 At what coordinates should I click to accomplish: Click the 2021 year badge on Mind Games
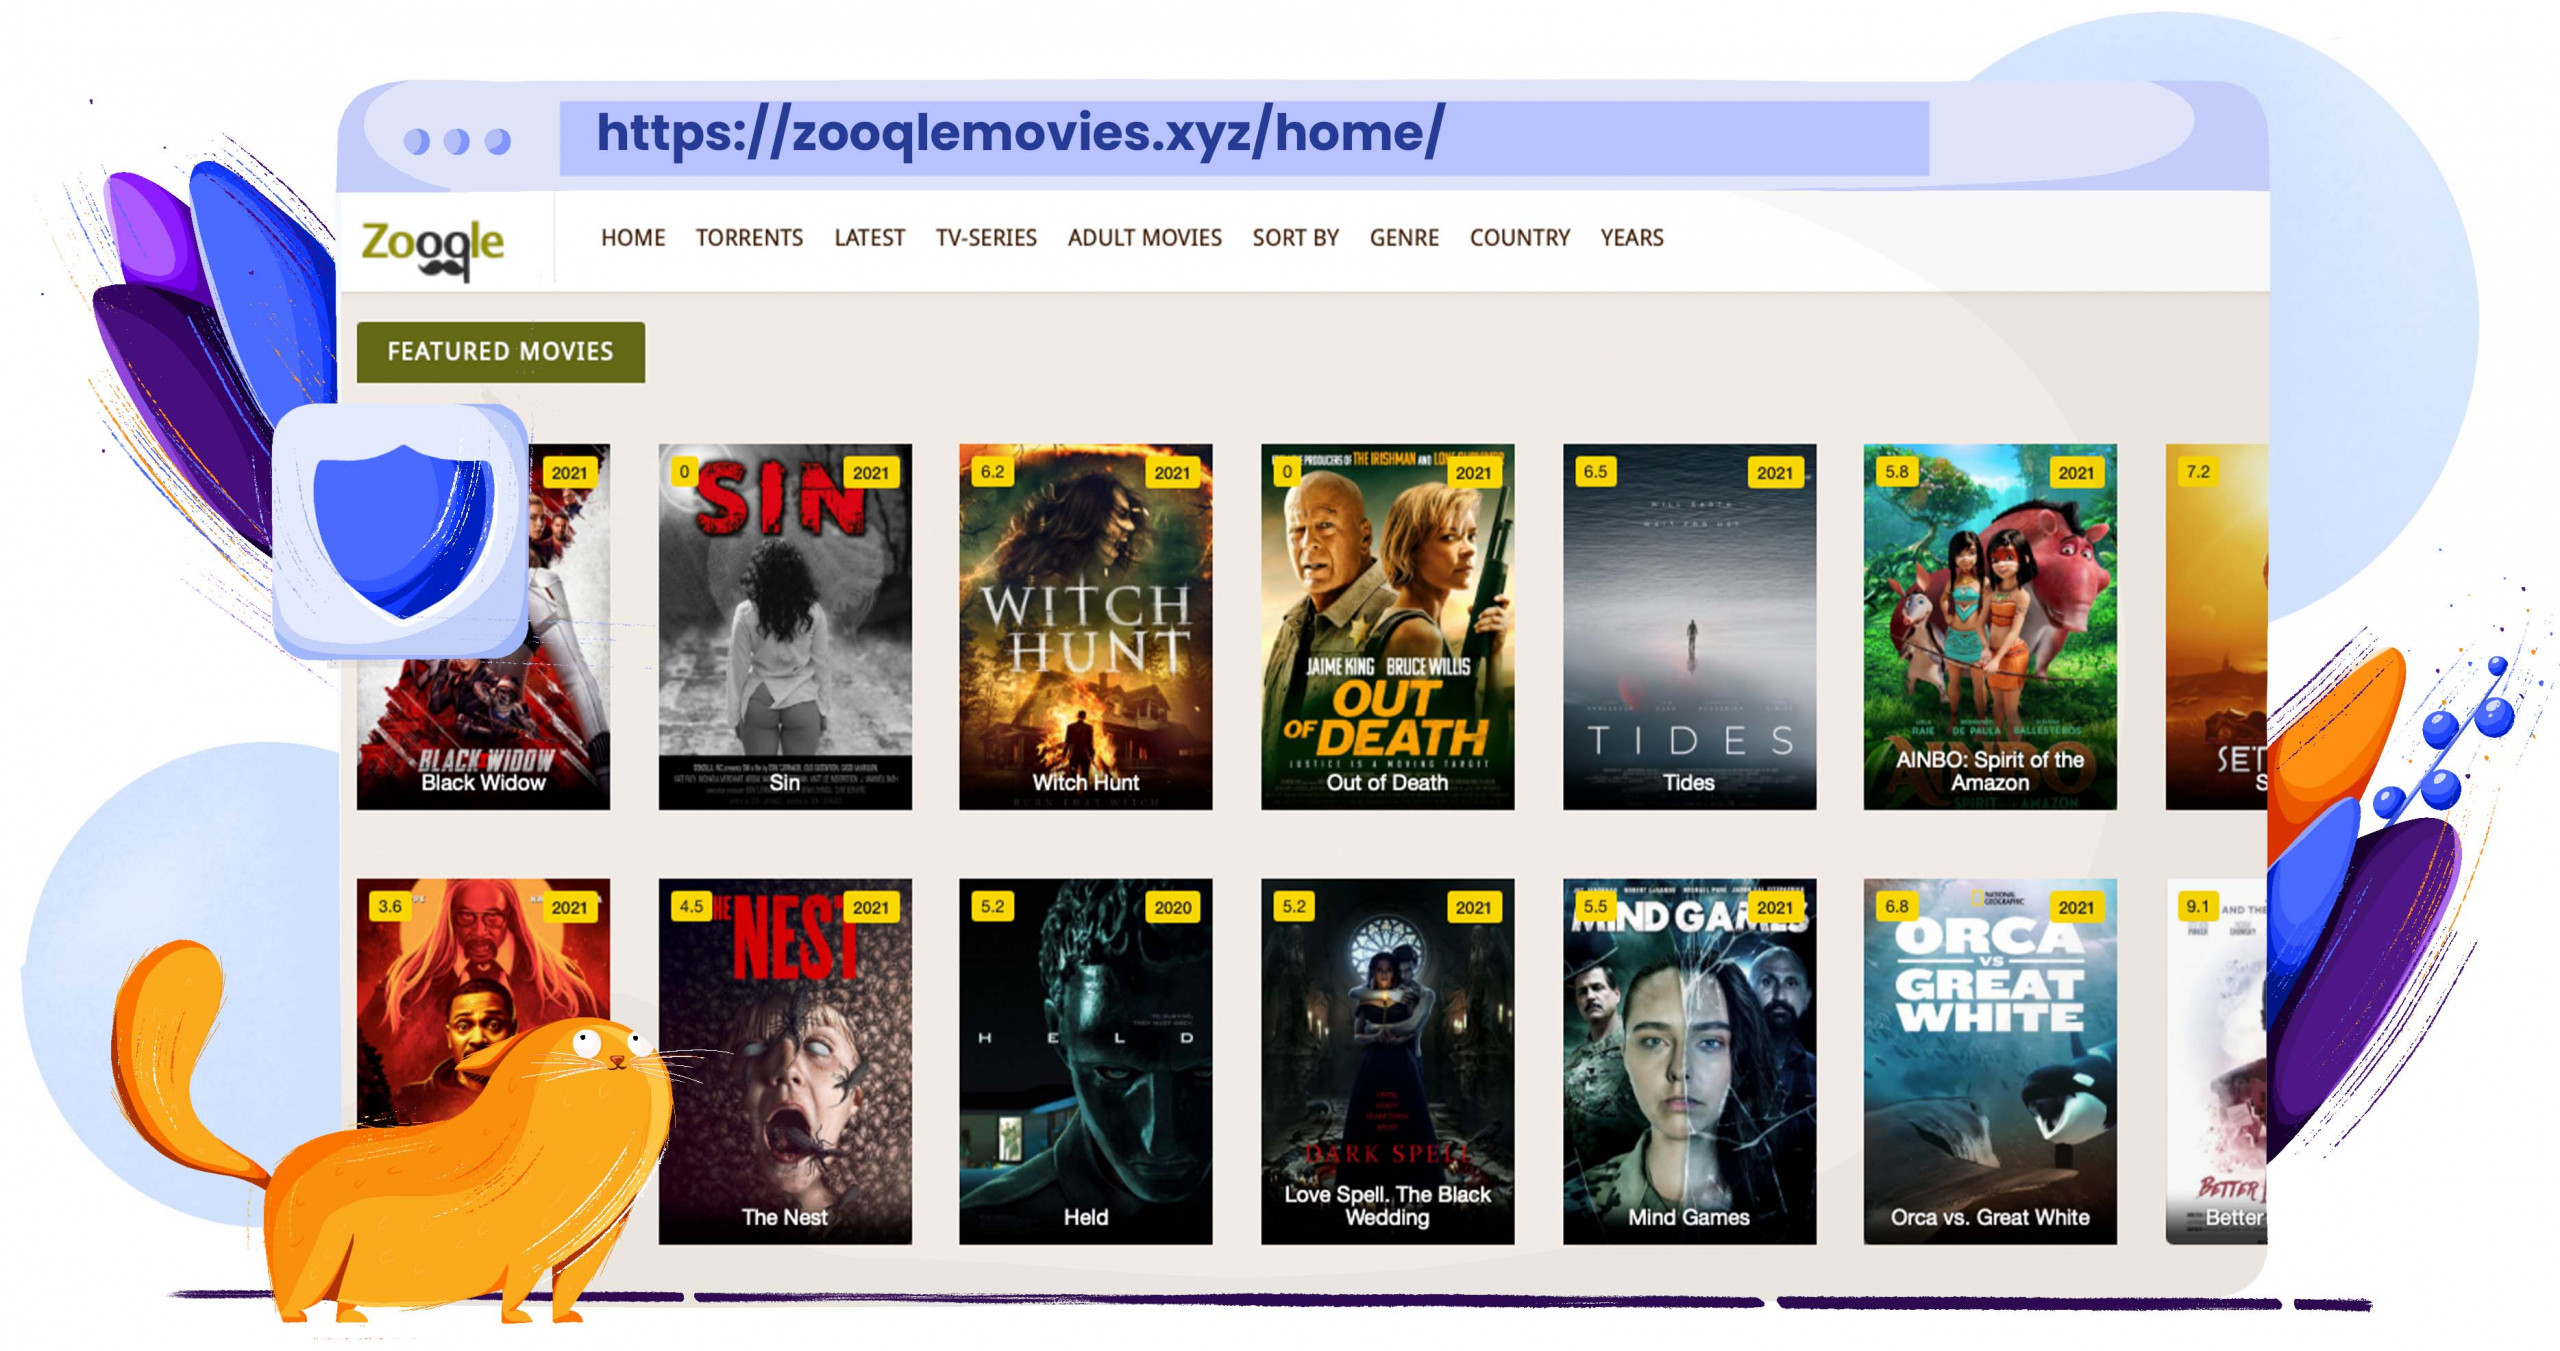click(x=1775, y=907)
